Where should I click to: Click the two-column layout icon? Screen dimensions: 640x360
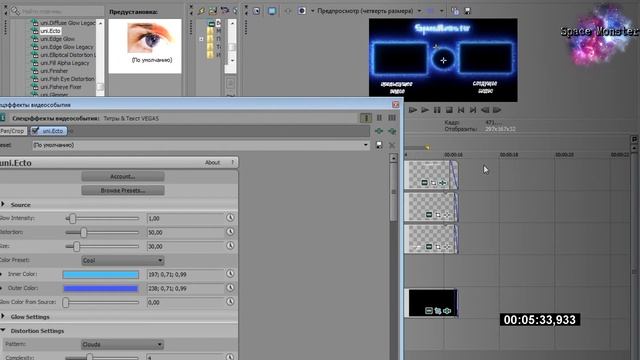tap(379, 118)
